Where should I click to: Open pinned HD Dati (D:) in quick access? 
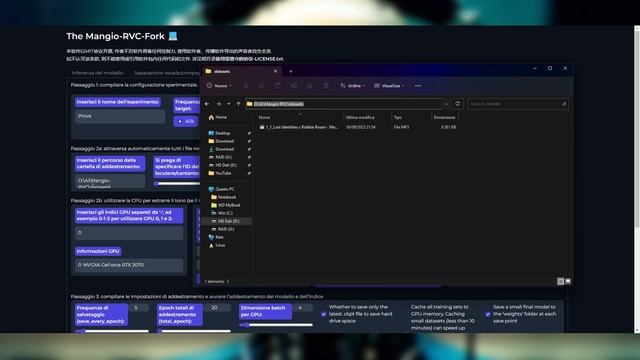point(222,165)
